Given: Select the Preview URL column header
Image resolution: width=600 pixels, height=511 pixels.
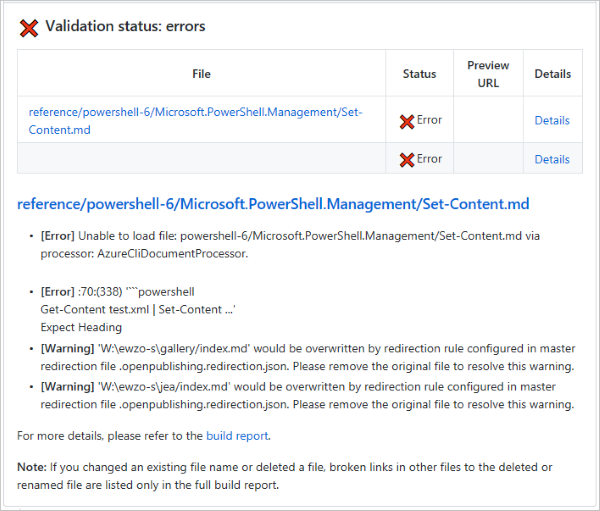Looking at the screenshot, I should 488,74.
